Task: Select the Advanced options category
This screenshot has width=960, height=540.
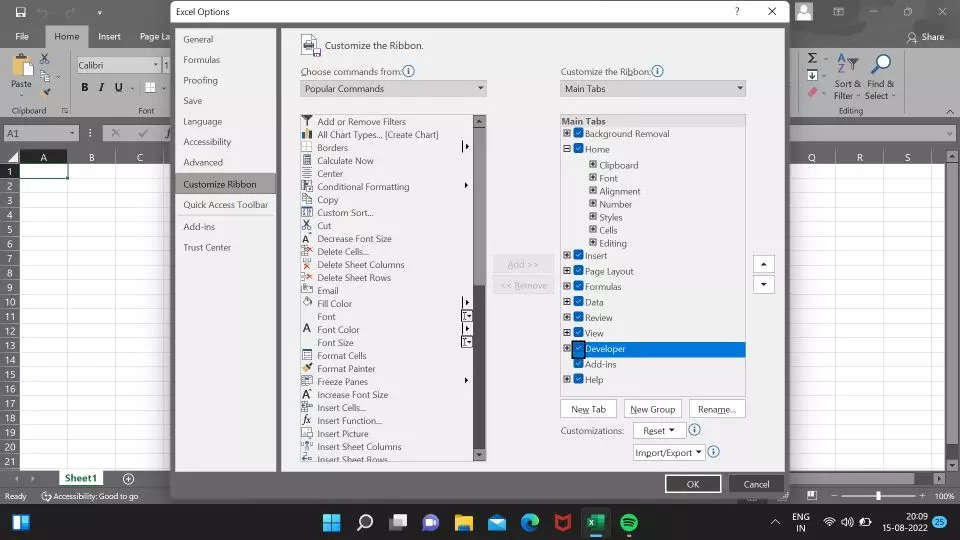Action: click(x=203, y=162)
